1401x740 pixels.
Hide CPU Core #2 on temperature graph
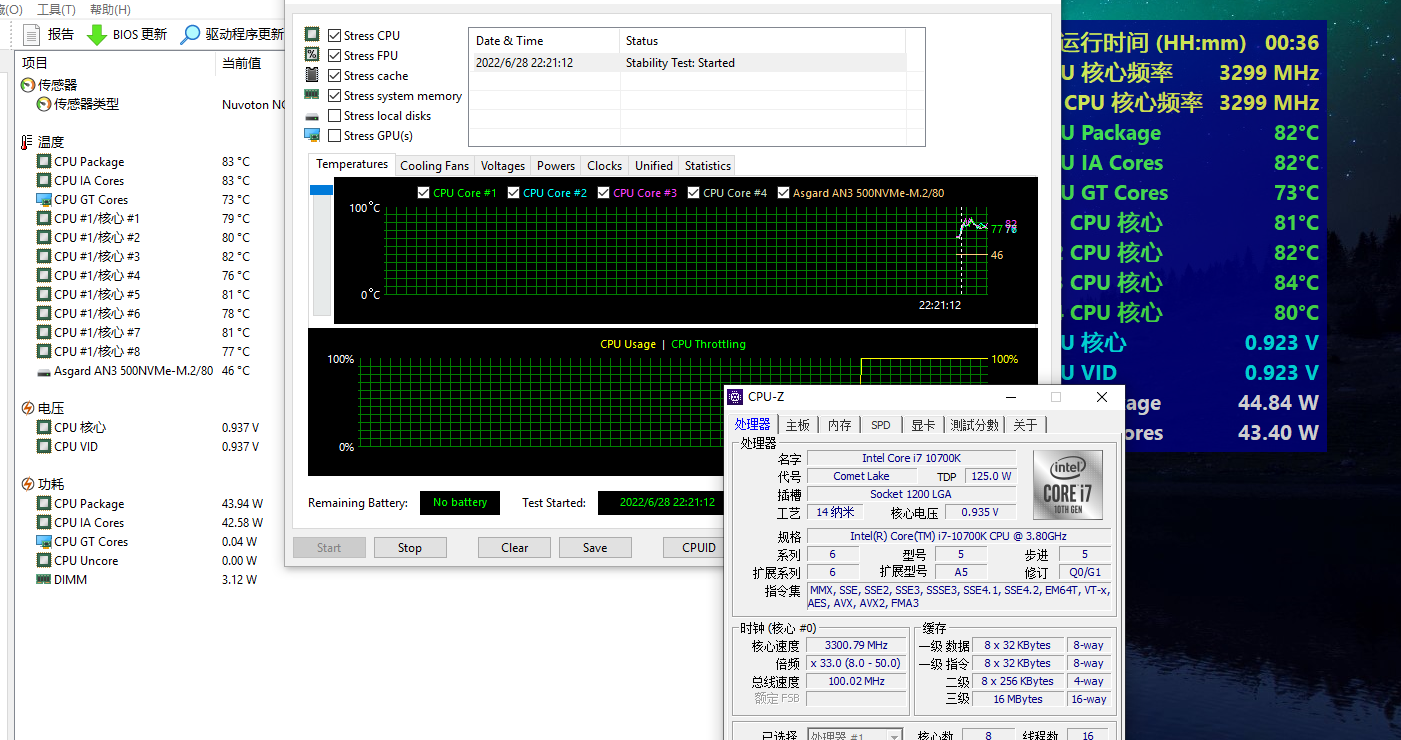point(513,193)
